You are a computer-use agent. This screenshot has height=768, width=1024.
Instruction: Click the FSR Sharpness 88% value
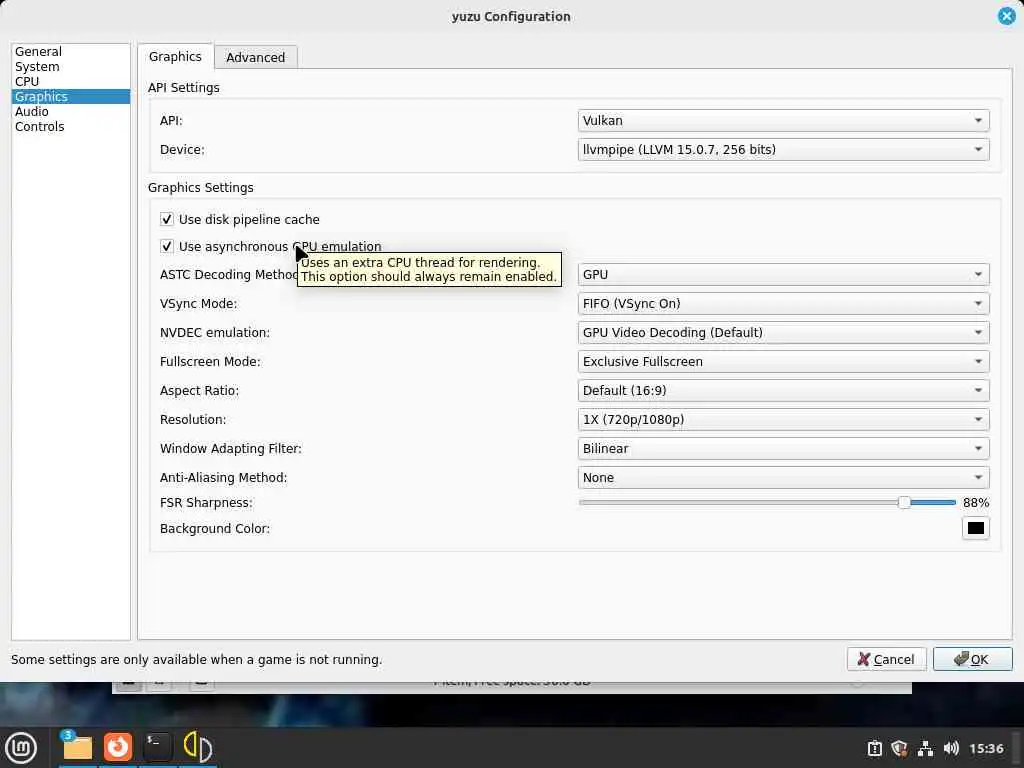[x=976, y=503]
